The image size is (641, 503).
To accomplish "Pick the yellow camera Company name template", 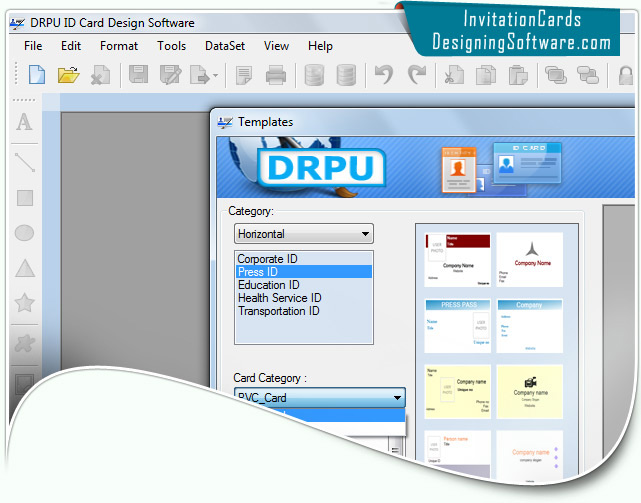I will pos(531,391).
